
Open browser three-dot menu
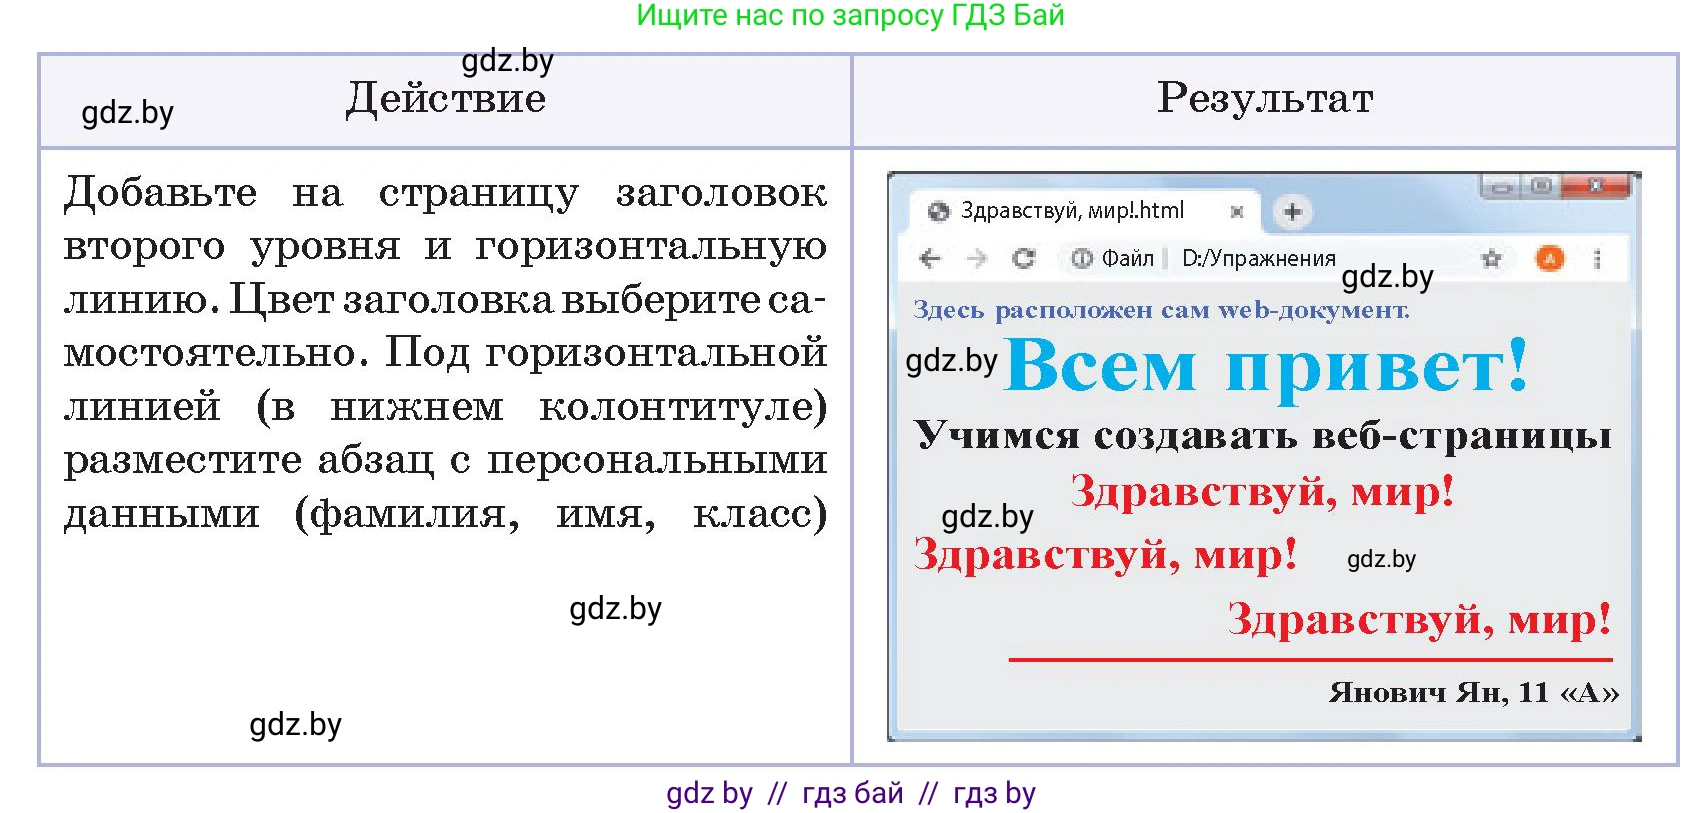(1597, 259)
